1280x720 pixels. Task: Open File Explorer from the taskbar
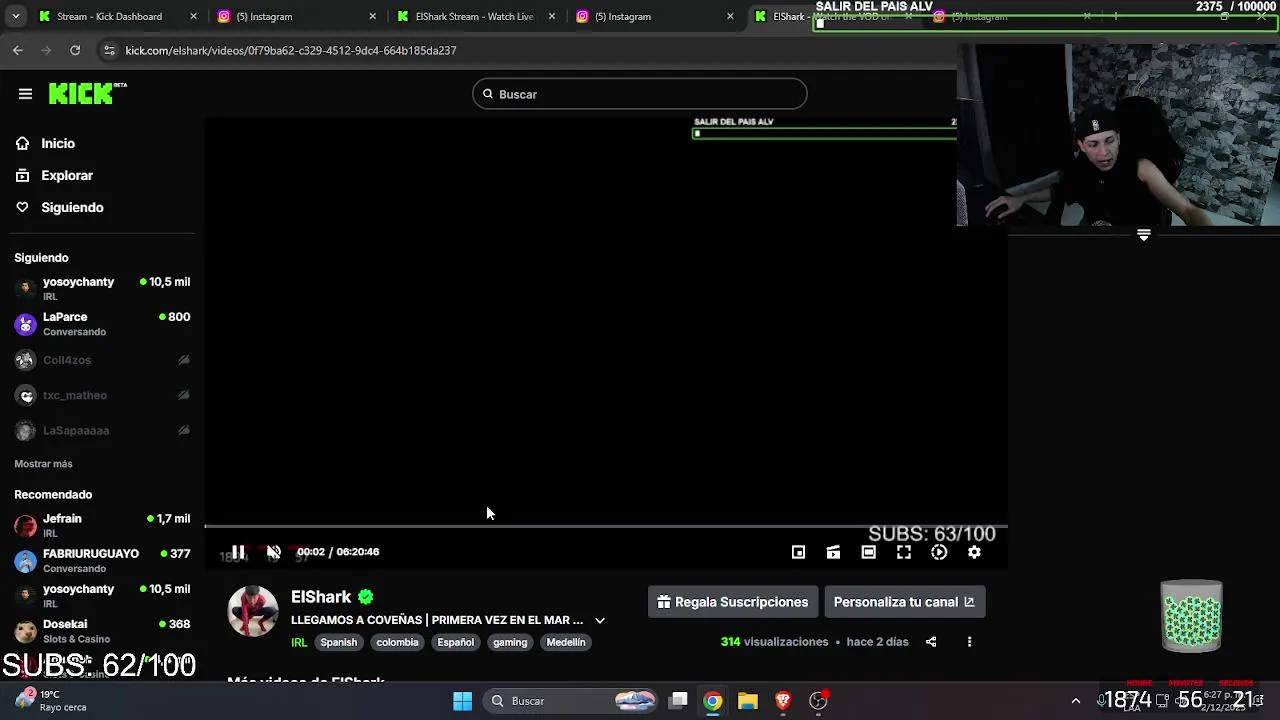[x=748, y=701]
